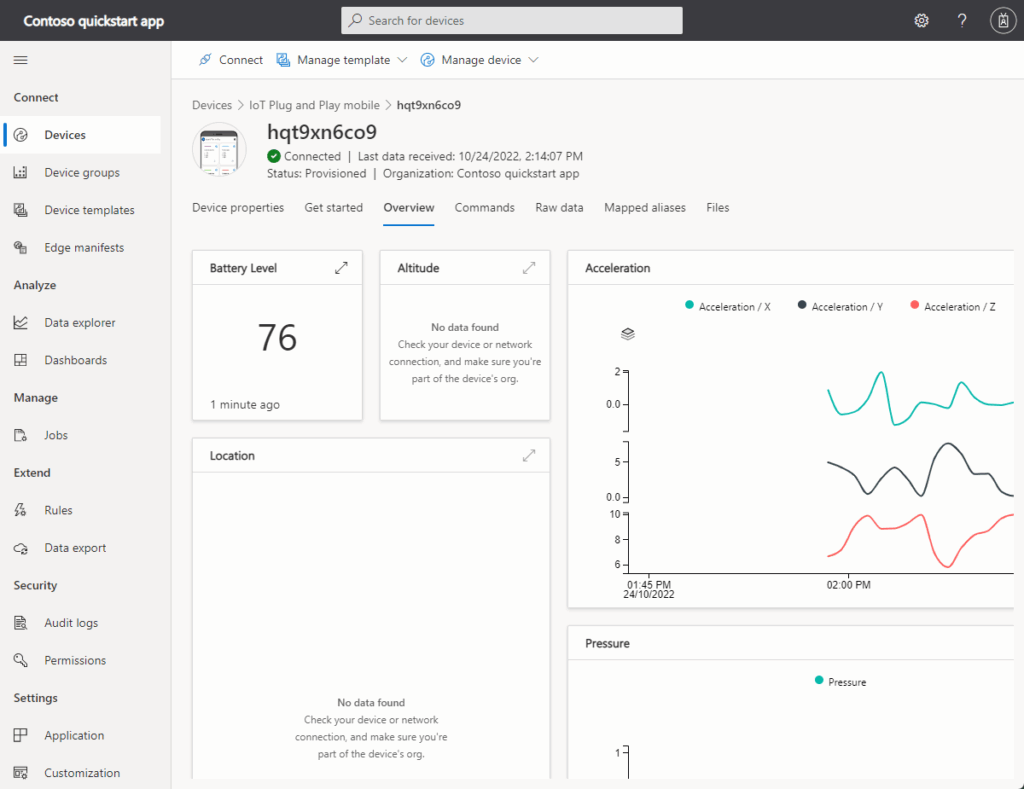Open the Manage template dropdown

[342, 60]
